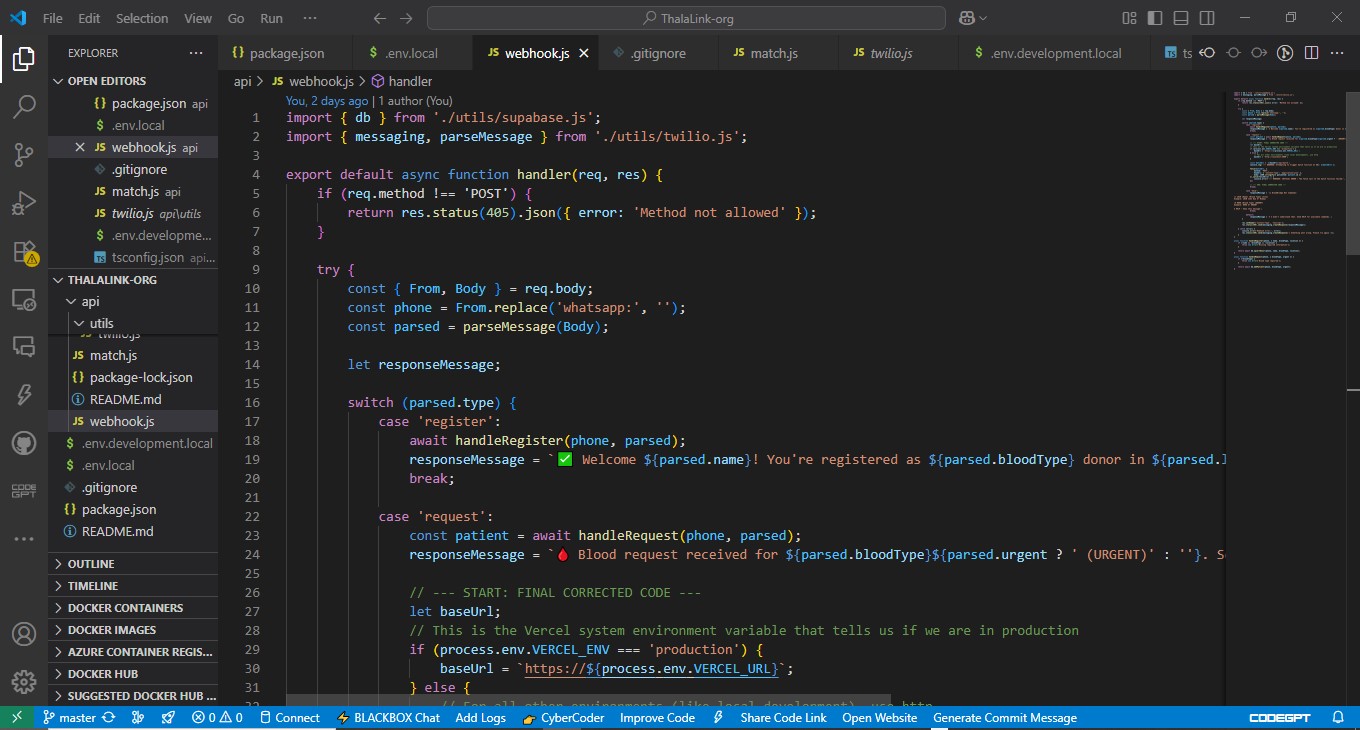Click the split editor right icon

1311,53
